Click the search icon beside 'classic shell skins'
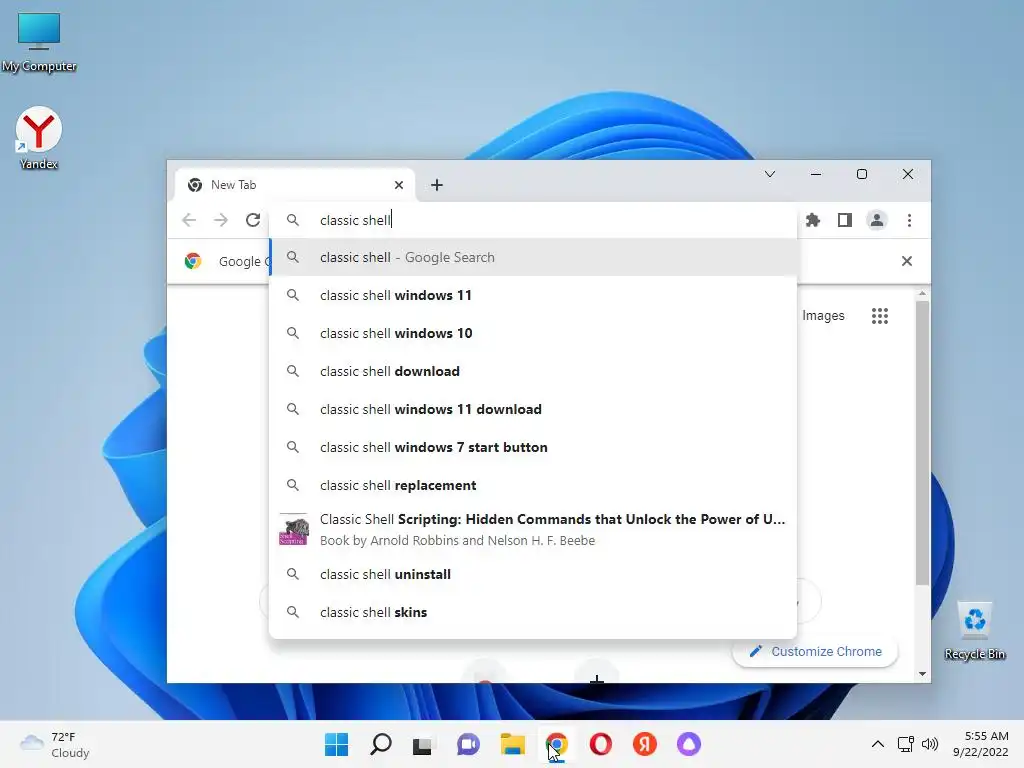 pos(293,613)
